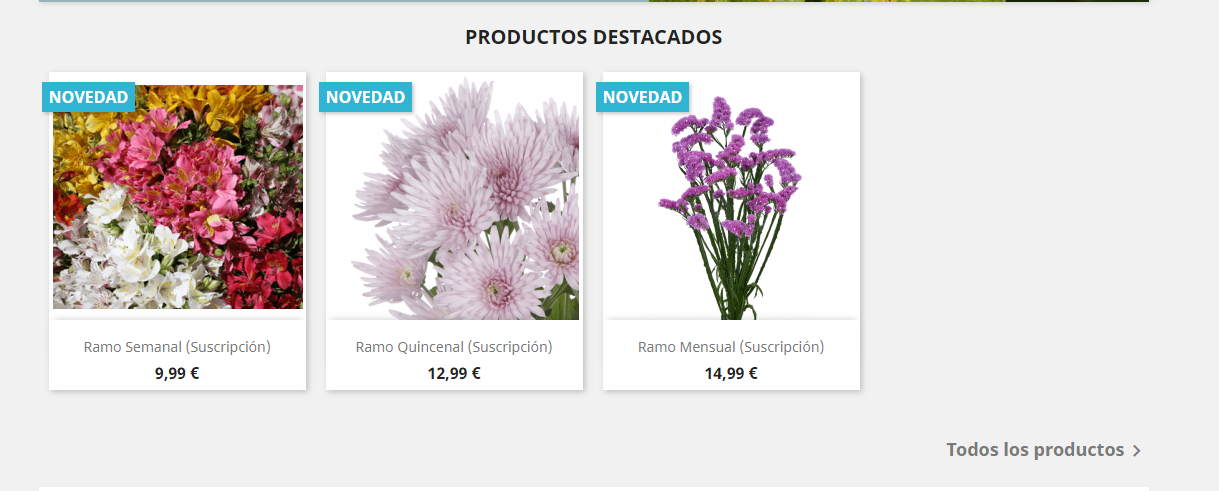Screen dimensions: 1219x491
Task: Click the banner image strip at top
Action: click(594, 1)
